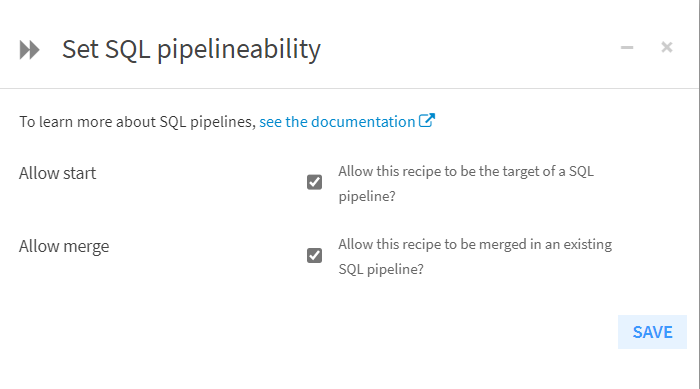700x389 pixels.
Task: Click the Allow merge label
Action: (x=64, y=247)
